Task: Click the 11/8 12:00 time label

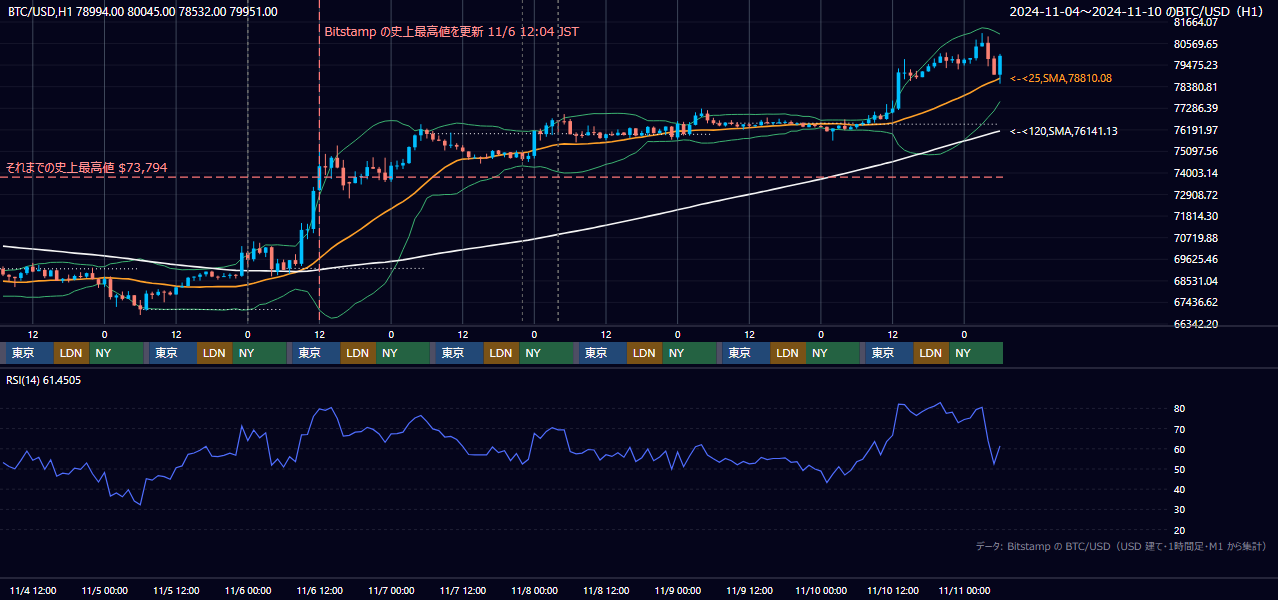Action: [x=606, y=590]
